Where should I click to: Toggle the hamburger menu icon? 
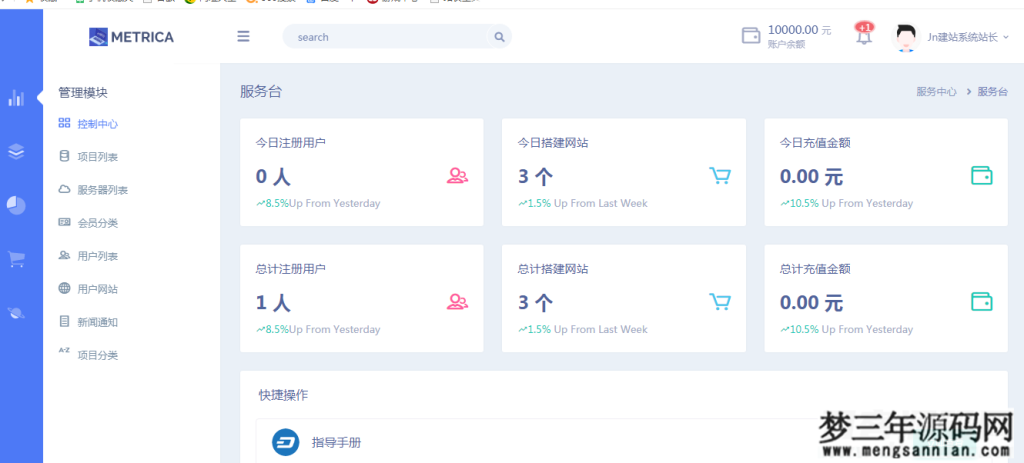pos(243,37)
